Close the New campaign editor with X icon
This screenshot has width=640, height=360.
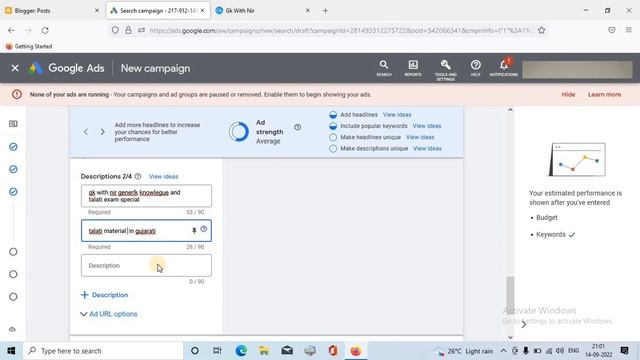(15, 68)
